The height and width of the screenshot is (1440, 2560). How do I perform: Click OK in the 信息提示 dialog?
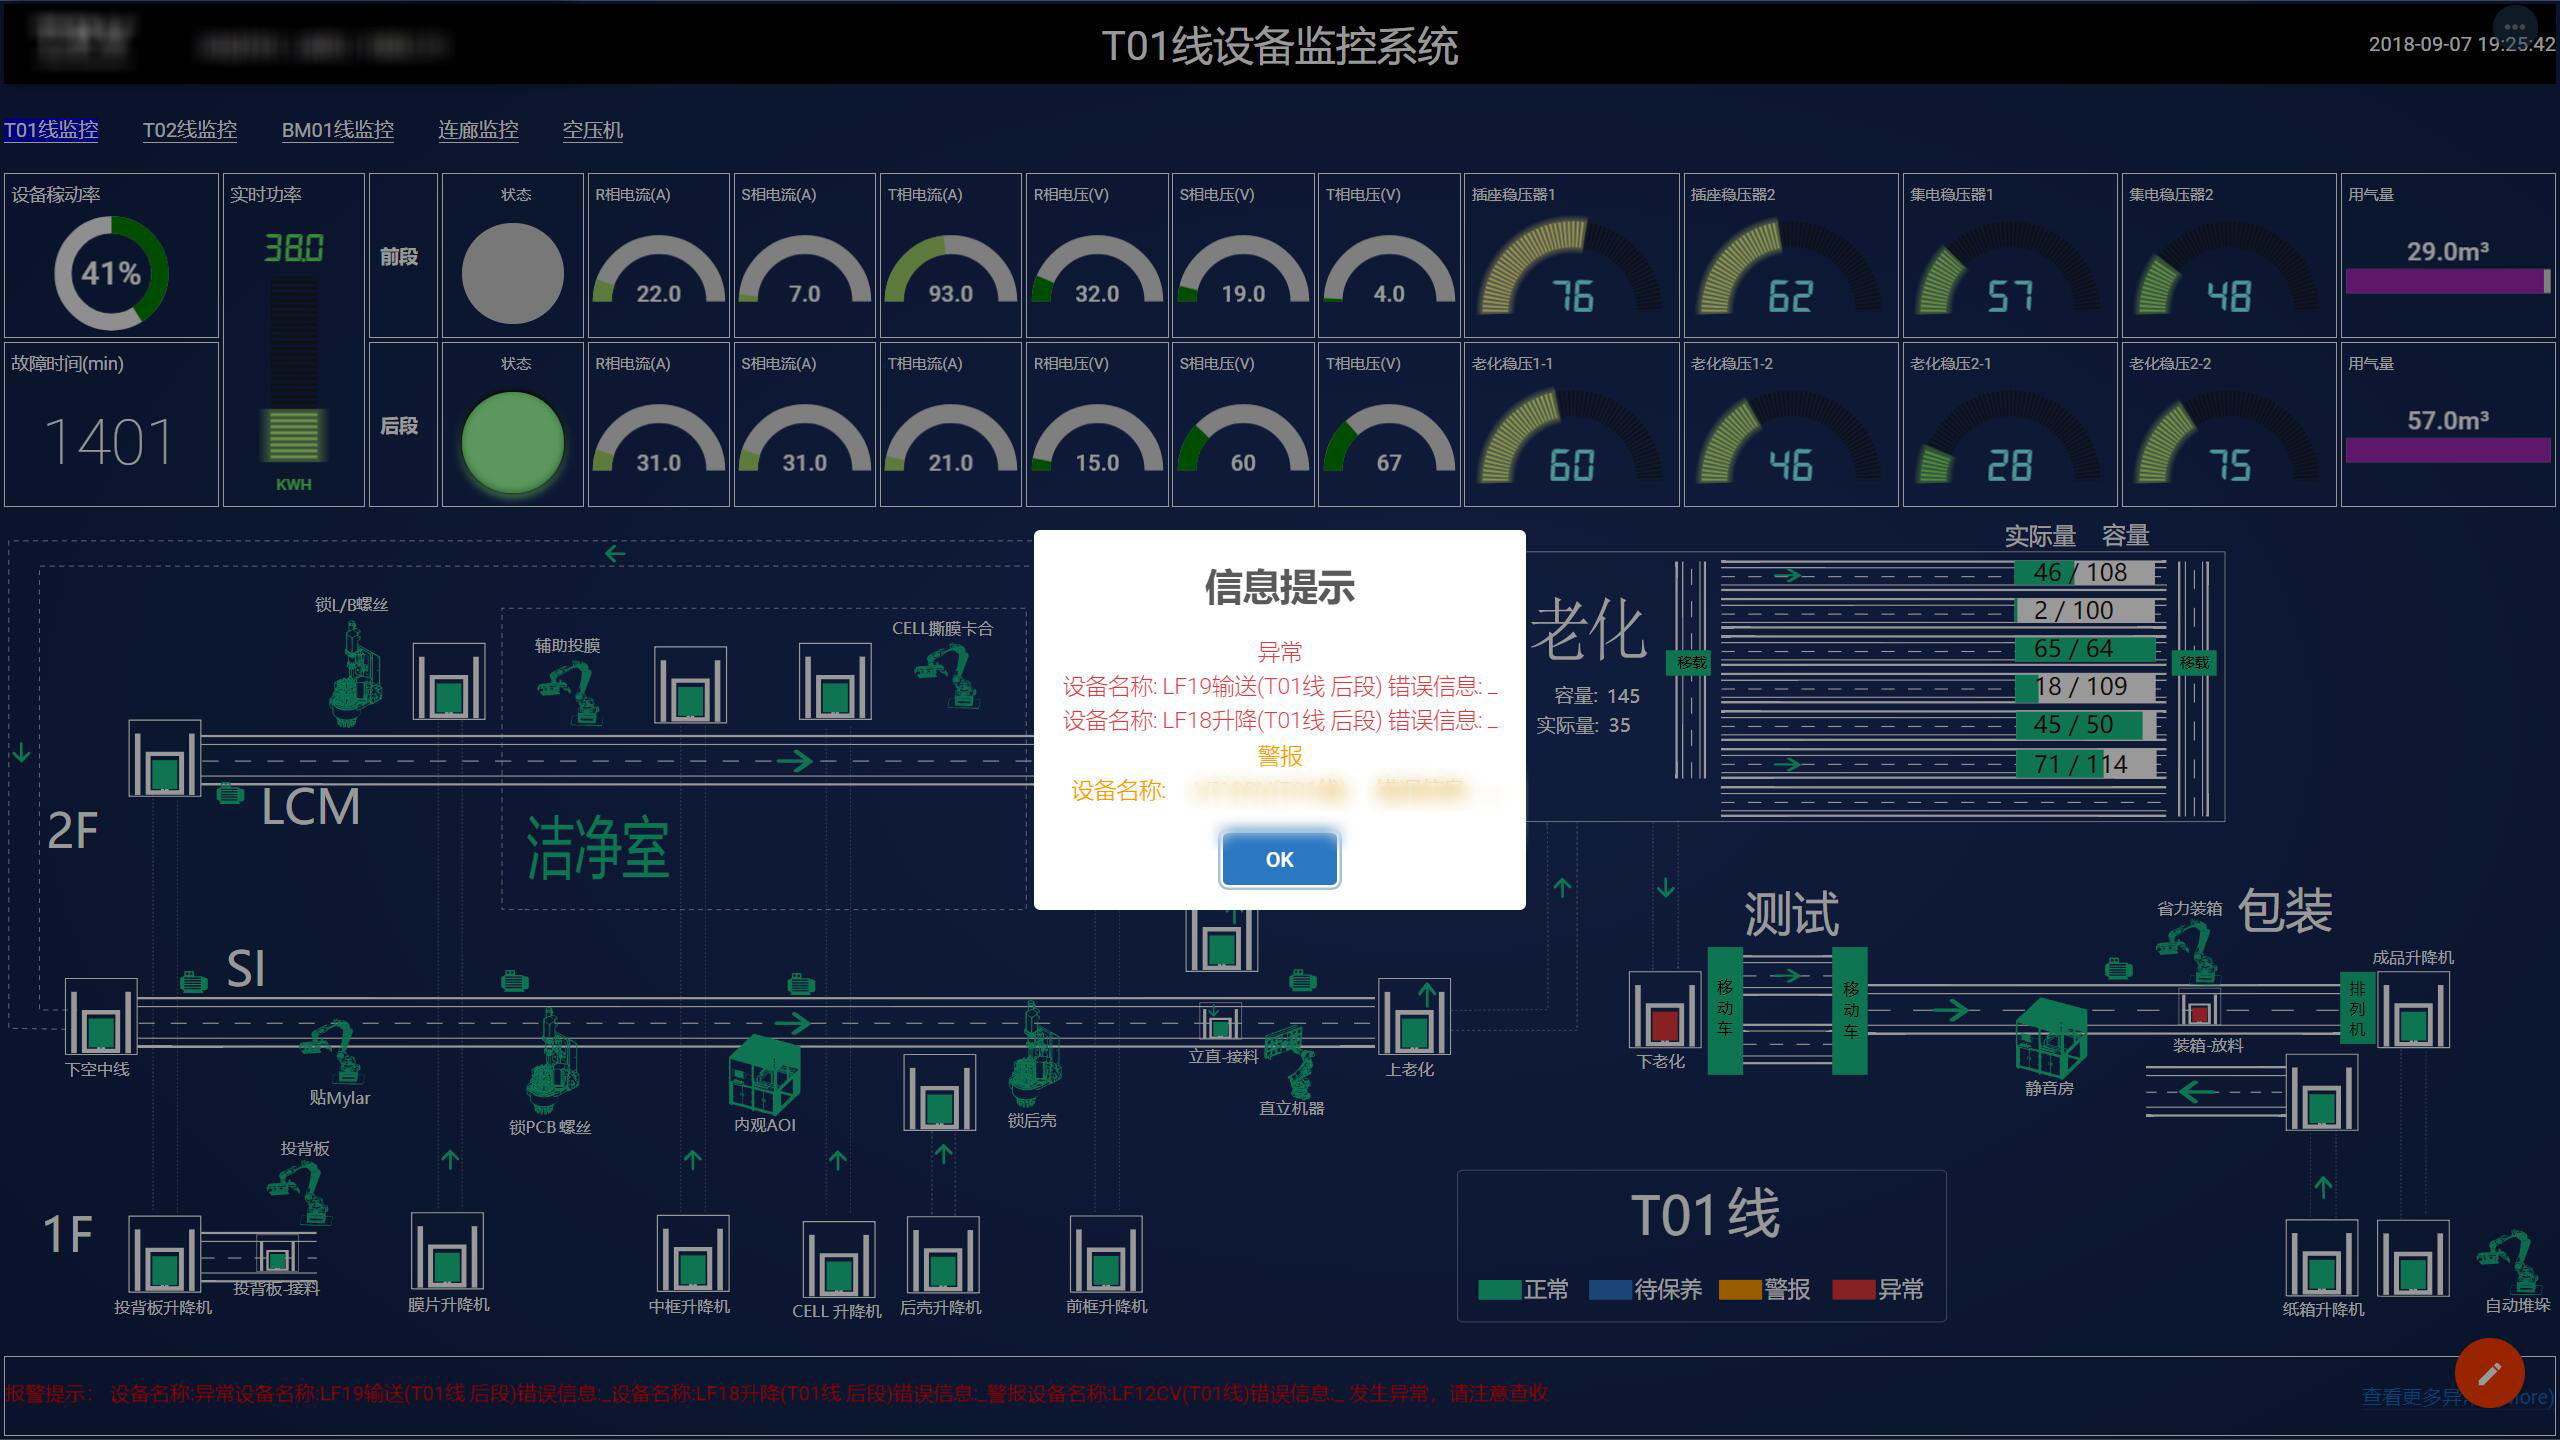[1279, 859]
